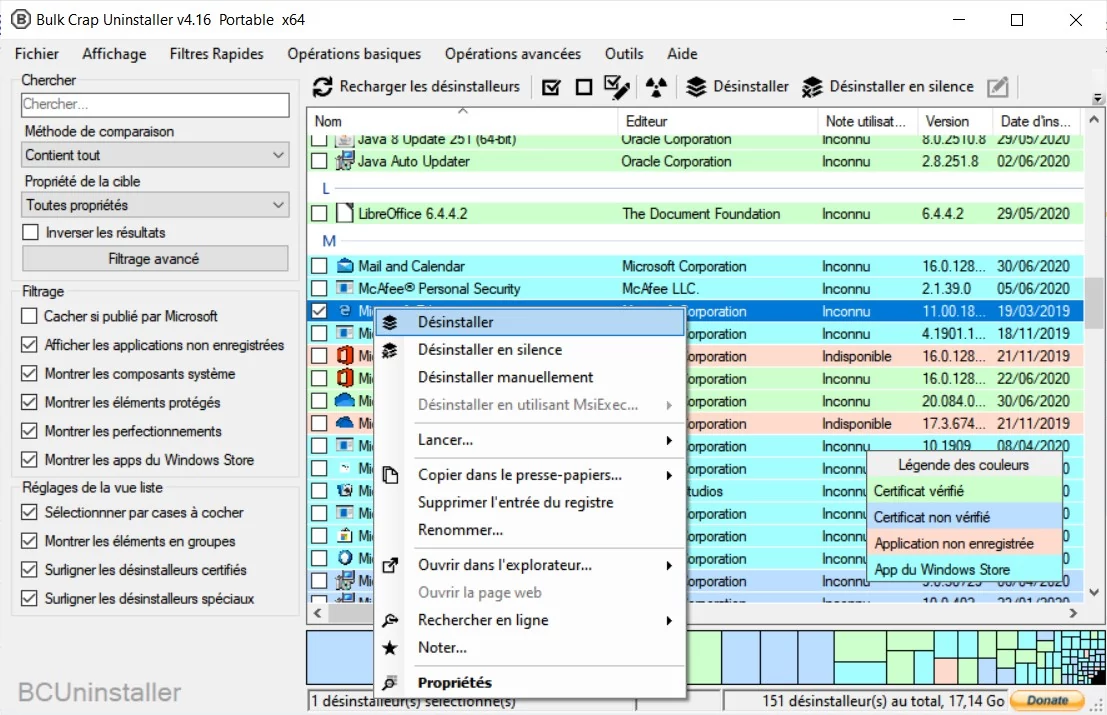Sort by the Editeur column header
Image resolution: width=1107 pixels, height=715 pixels.
click(717, 121)
